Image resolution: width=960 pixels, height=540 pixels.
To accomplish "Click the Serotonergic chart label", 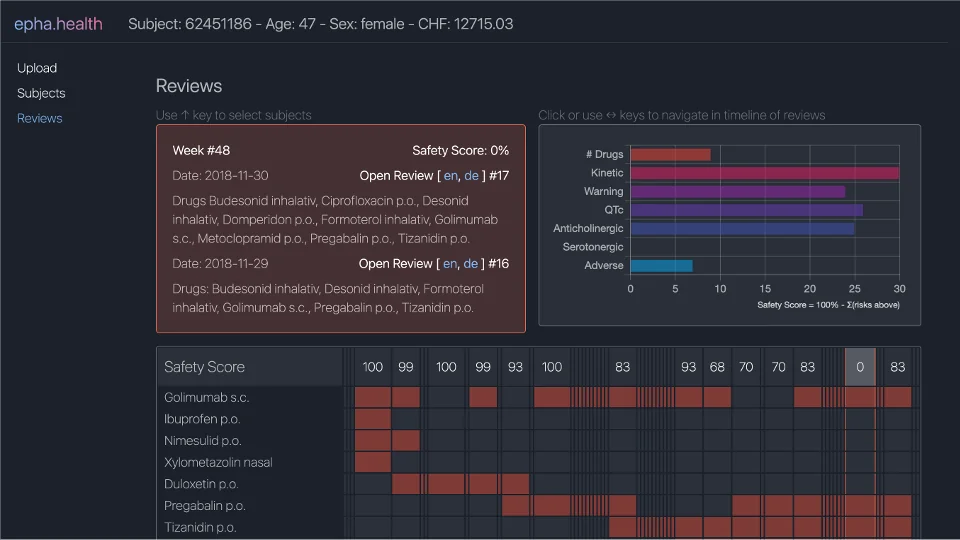I will tap(593, 247).
